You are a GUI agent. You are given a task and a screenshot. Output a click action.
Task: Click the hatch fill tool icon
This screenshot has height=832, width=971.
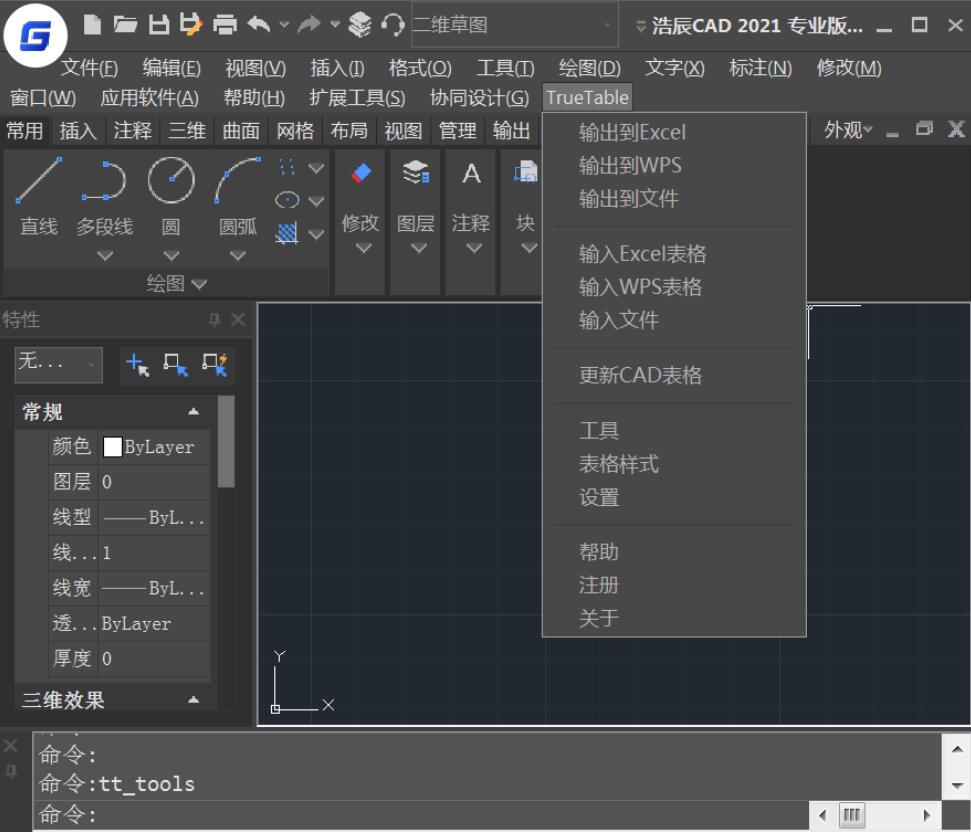[x=287, y=233]
